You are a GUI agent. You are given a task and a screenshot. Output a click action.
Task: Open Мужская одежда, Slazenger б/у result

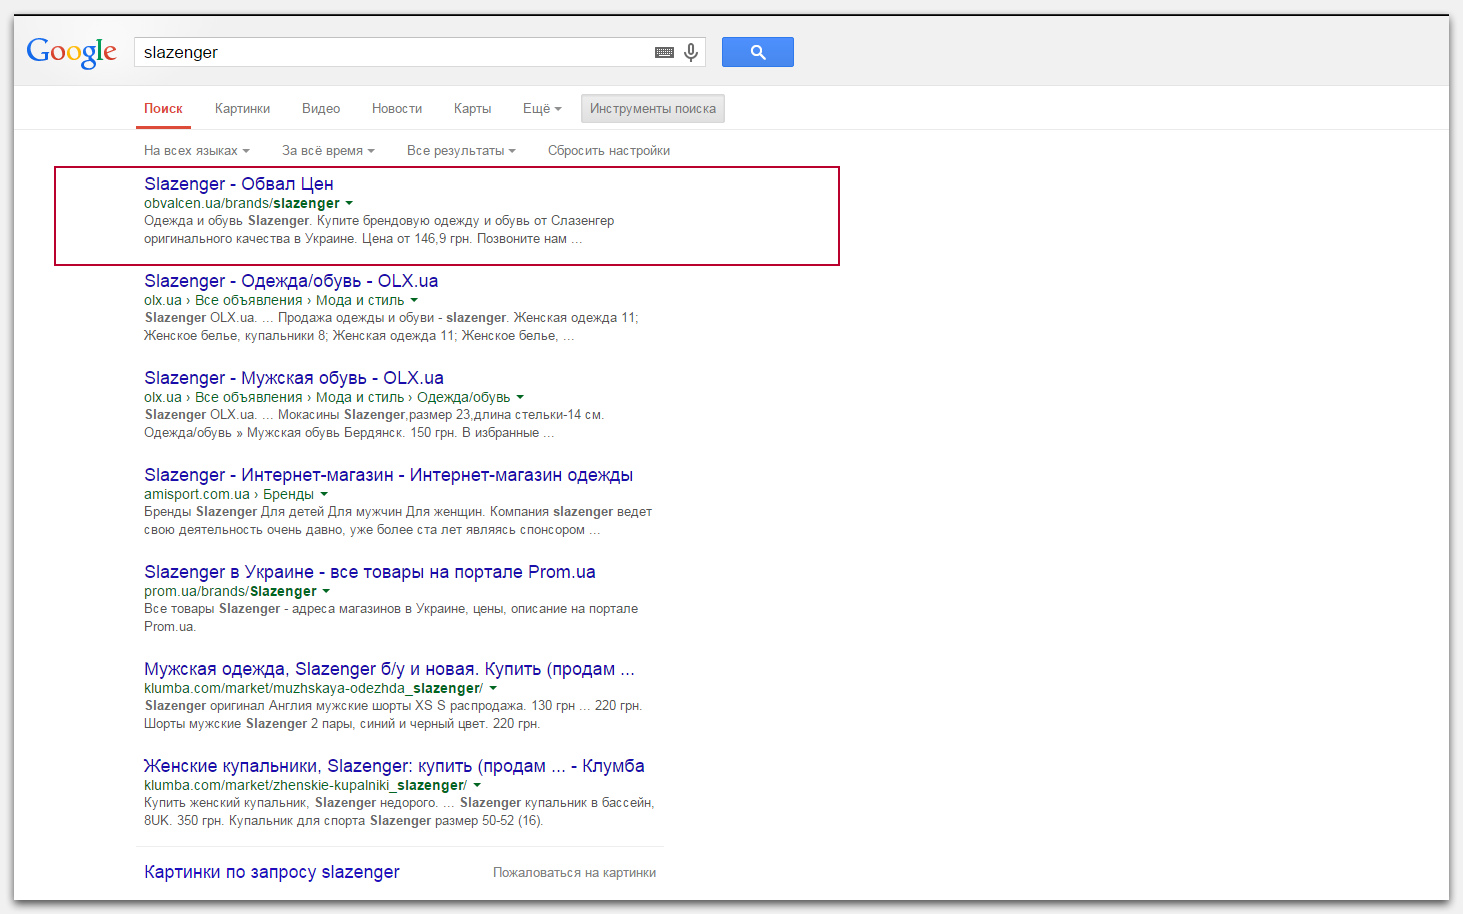pos(389,669)
